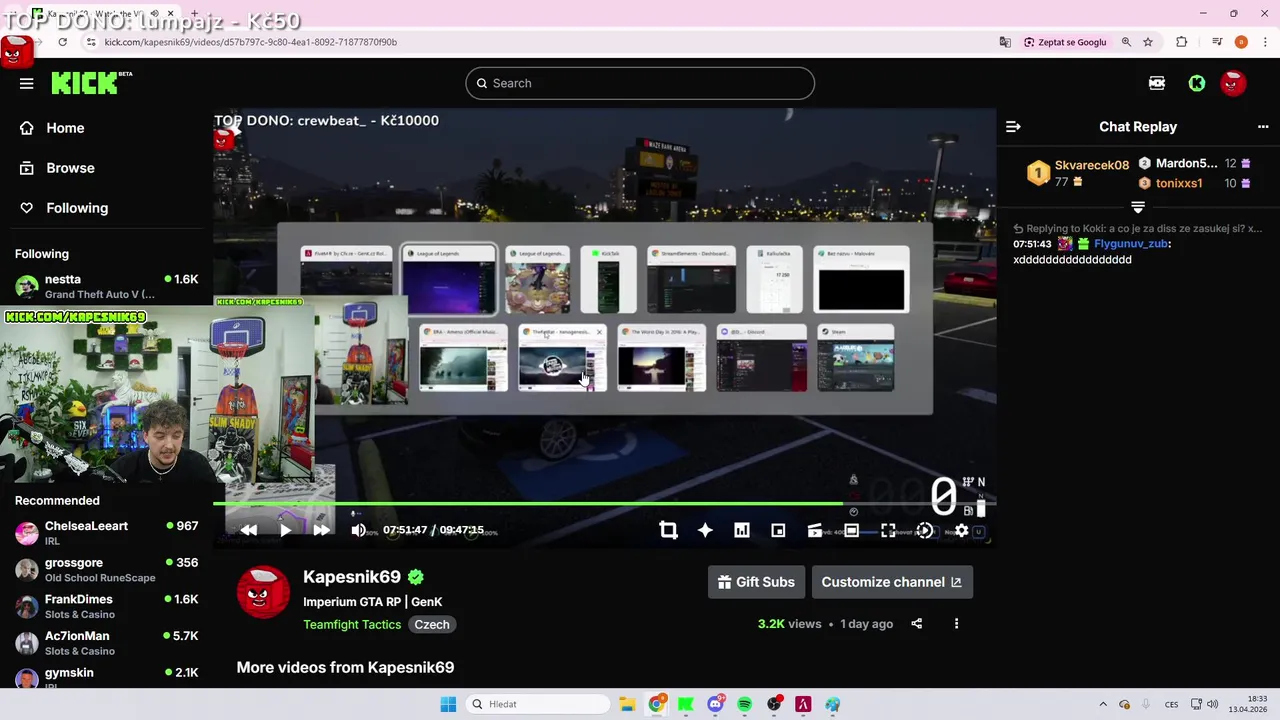Open the Kick hamburger menu
Viewport: 1280px width, 720px height.
(x=26, y=83)
